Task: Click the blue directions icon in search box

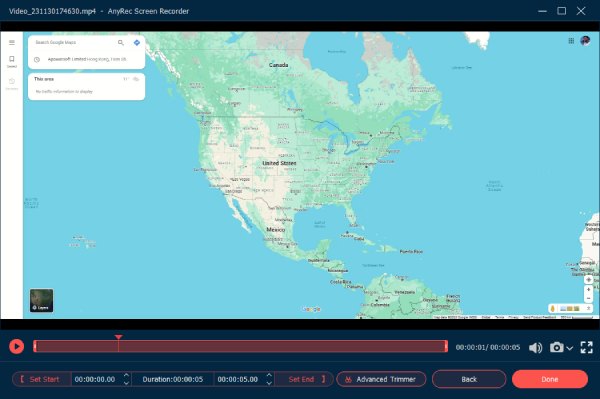Action: 137,42
